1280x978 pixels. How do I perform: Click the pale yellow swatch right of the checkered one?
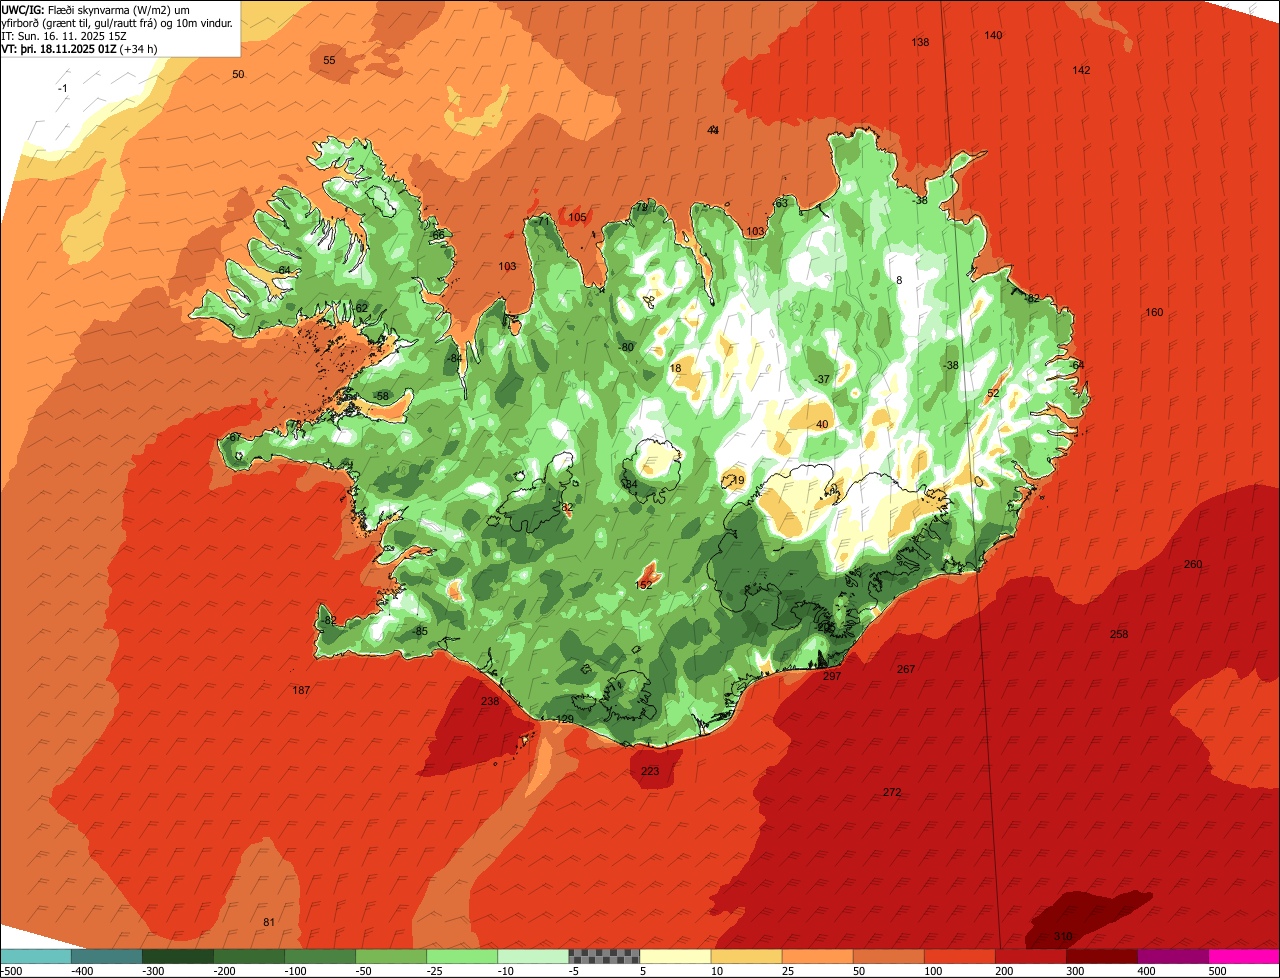(675, 956)
